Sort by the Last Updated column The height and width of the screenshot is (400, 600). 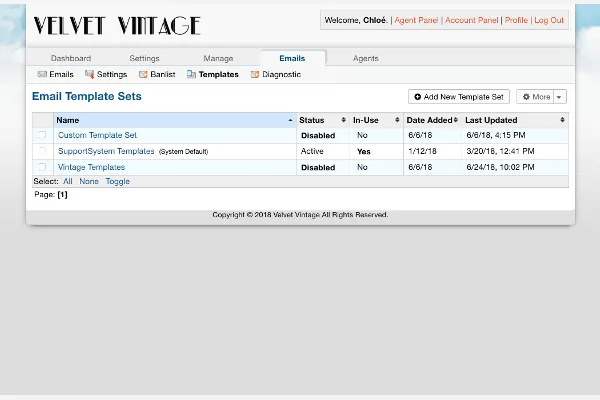pyautogui.click(x=515, y=120)
